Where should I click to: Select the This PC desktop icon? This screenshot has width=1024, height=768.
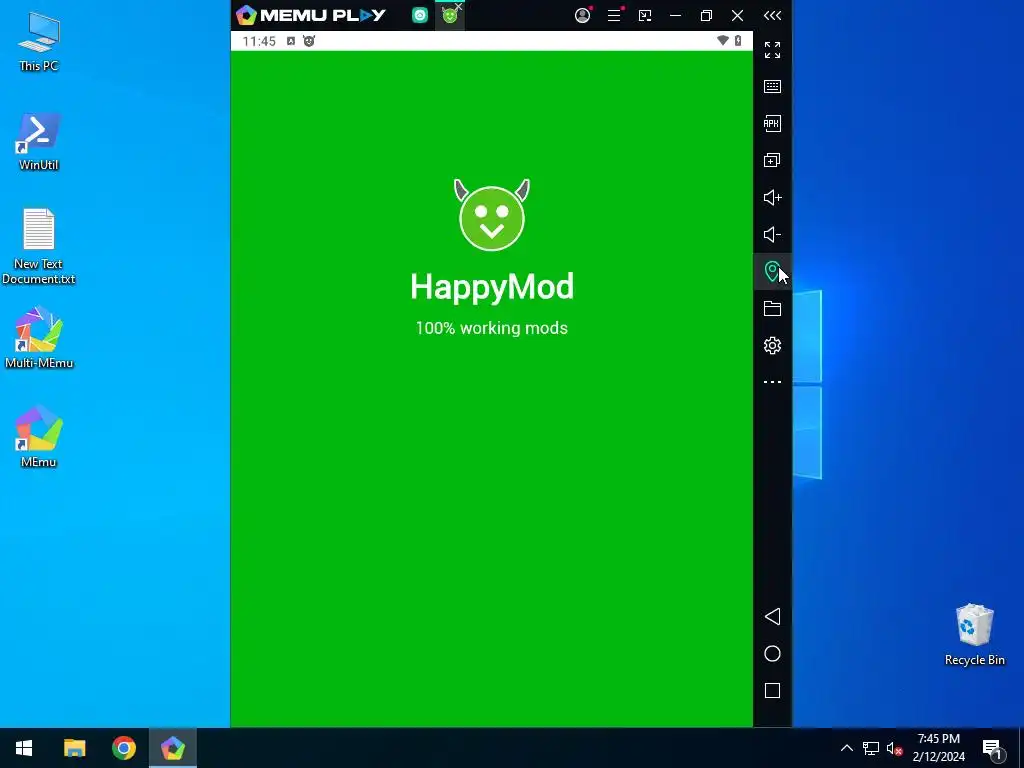click(39, 42)
